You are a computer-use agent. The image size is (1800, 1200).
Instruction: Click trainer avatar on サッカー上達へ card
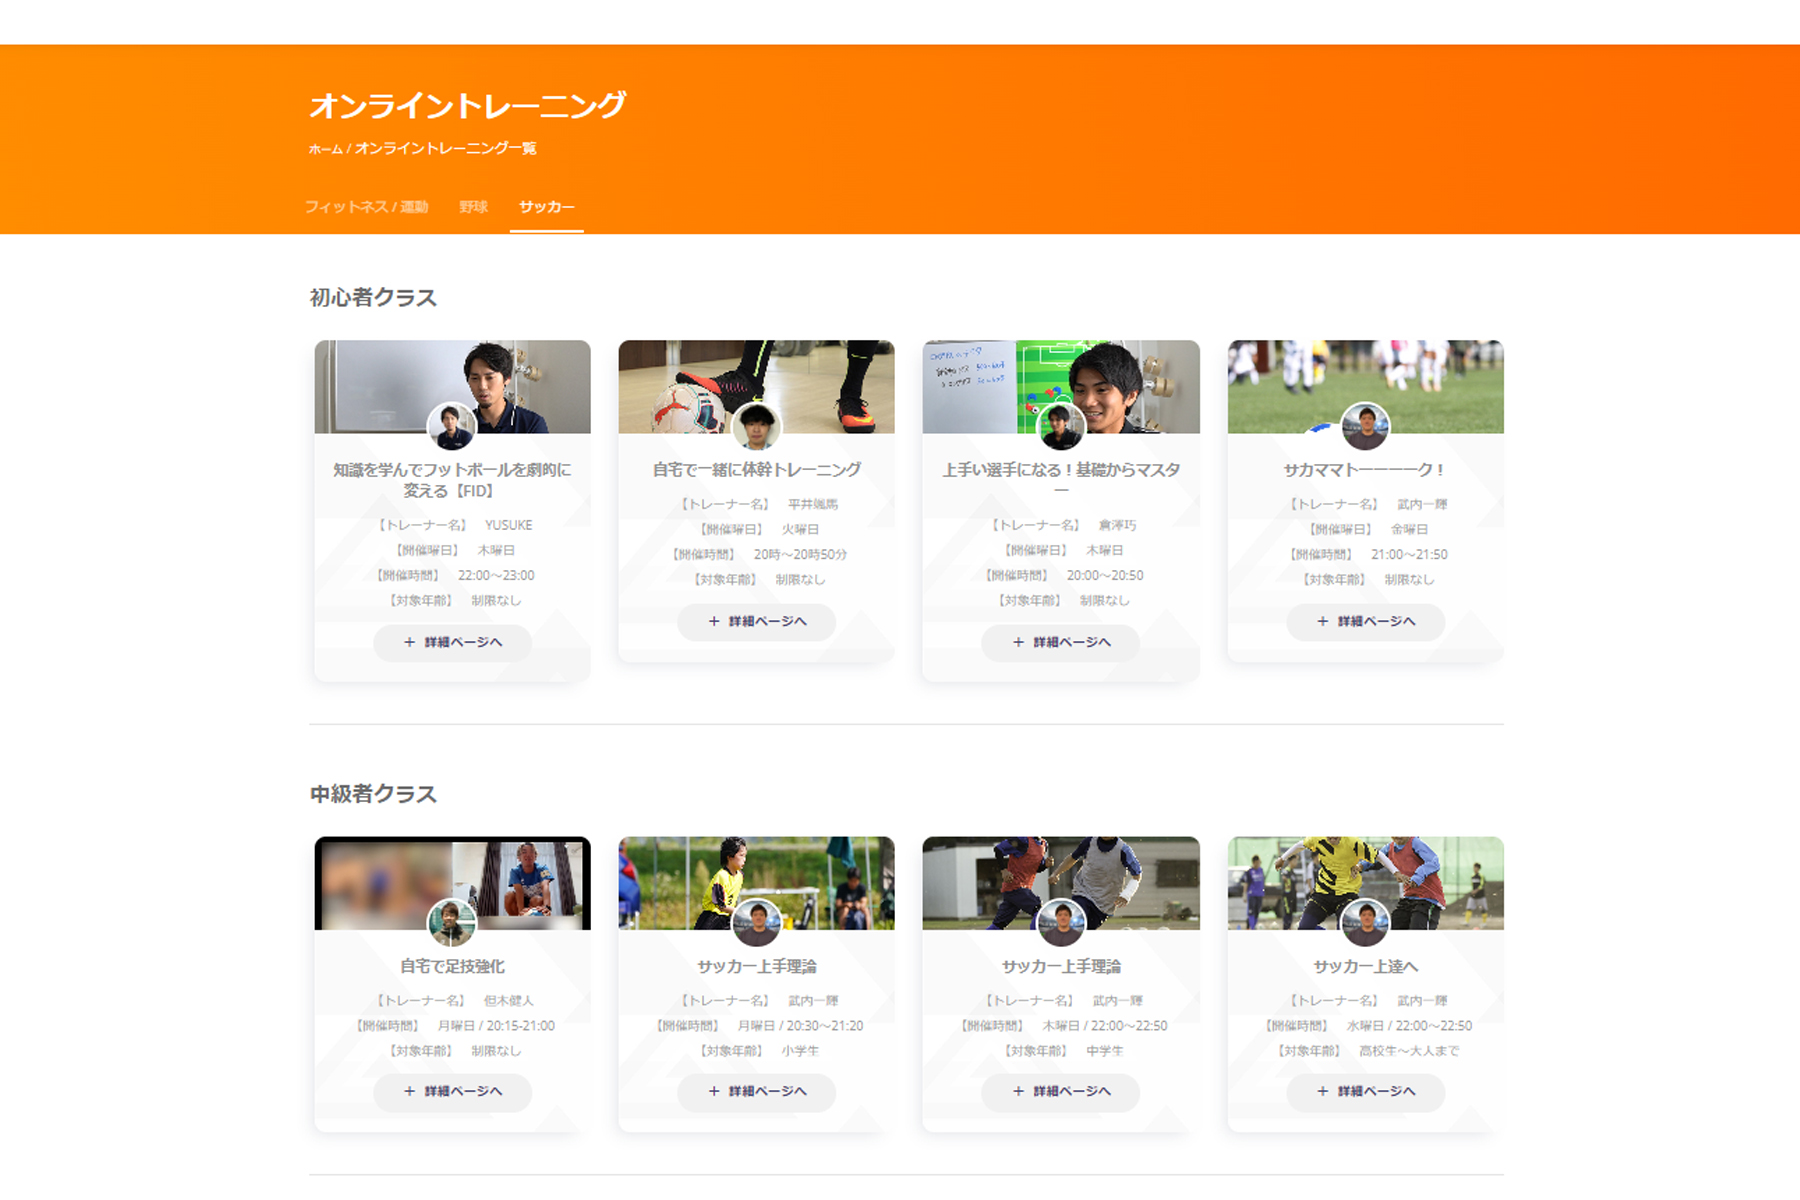(1365, 922)
